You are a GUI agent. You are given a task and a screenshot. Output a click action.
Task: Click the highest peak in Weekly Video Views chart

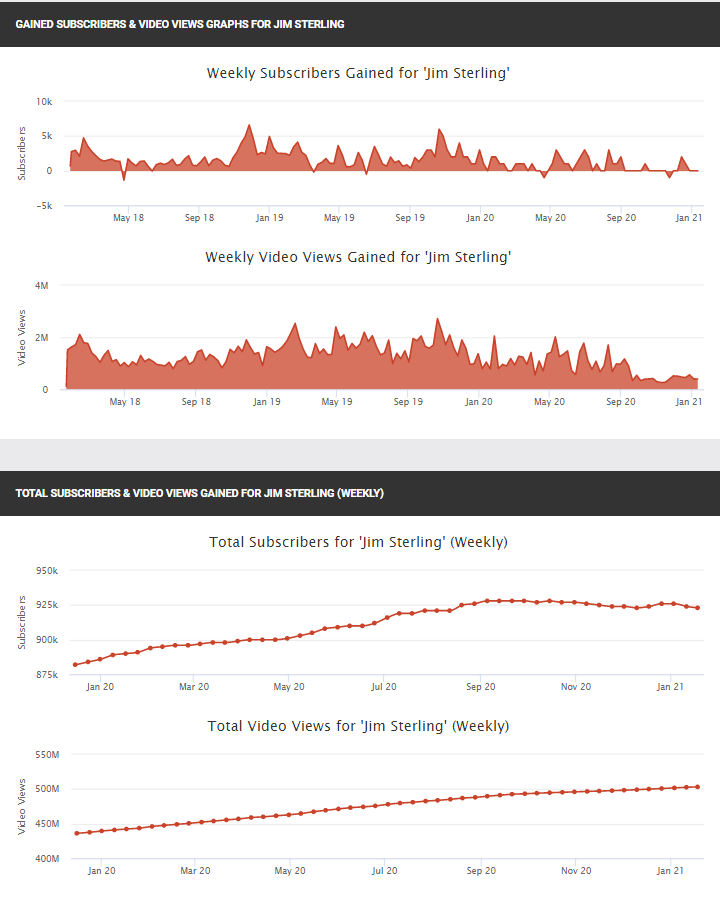coord(437,319)
